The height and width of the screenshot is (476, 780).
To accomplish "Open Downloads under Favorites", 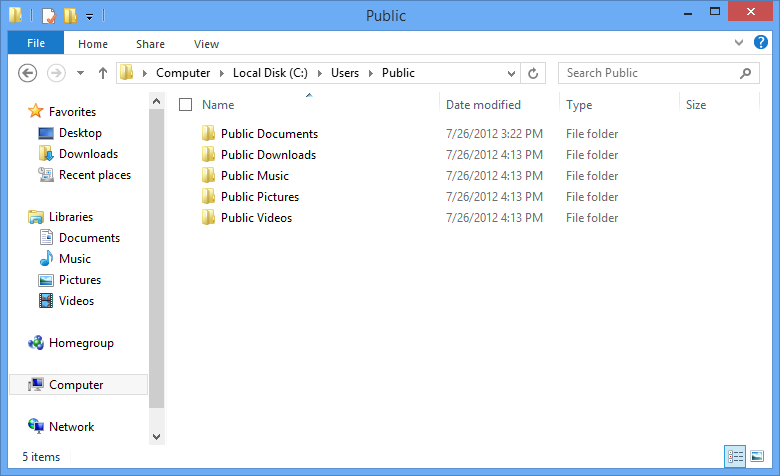I will pos(88,154).
